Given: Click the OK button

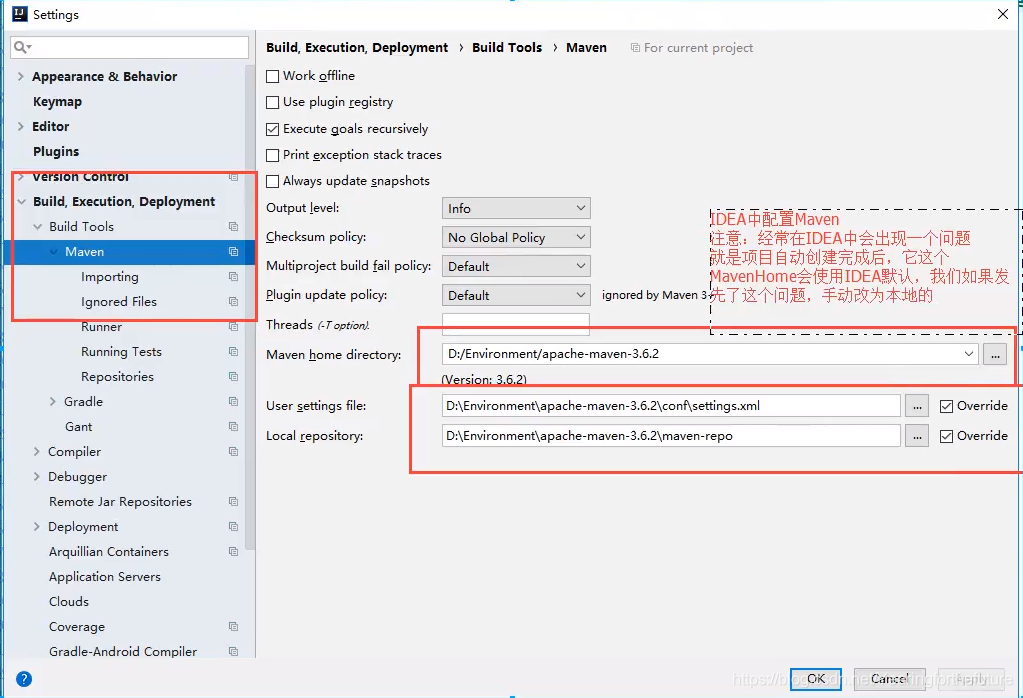Looking at the screenshot, I should 816,678.
